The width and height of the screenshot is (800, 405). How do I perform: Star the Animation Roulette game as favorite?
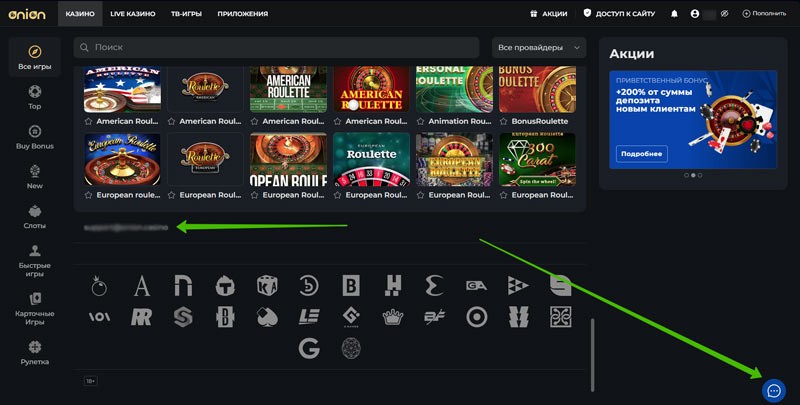click(421, 121)
